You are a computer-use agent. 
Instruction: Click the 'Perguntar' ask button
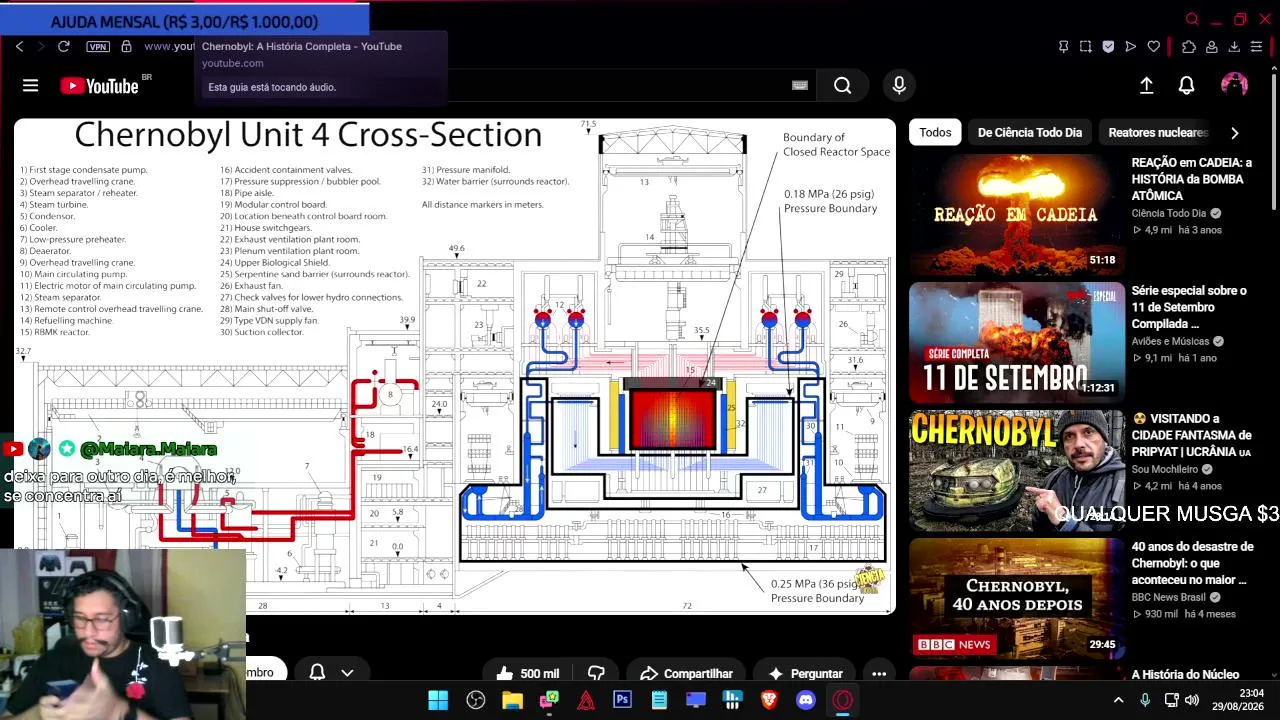click(806, 673)
